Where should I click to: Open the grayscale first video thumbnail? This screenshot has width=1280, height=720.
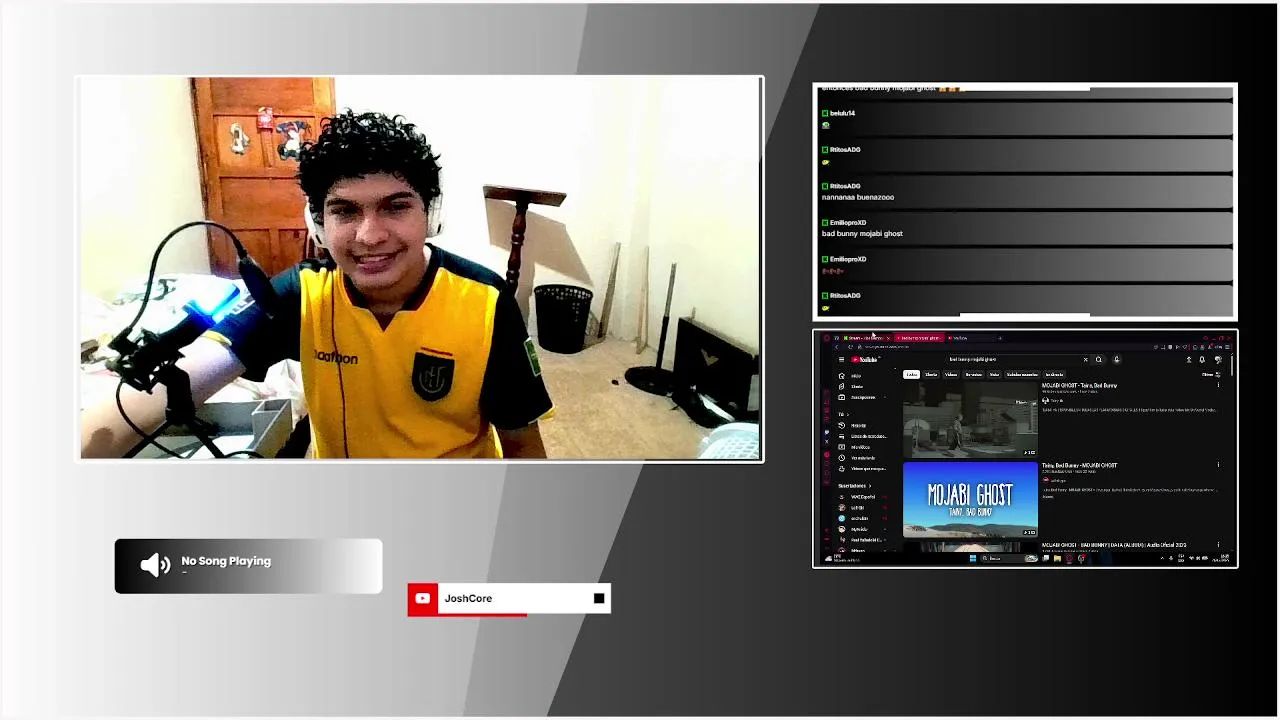pos(970,419)
